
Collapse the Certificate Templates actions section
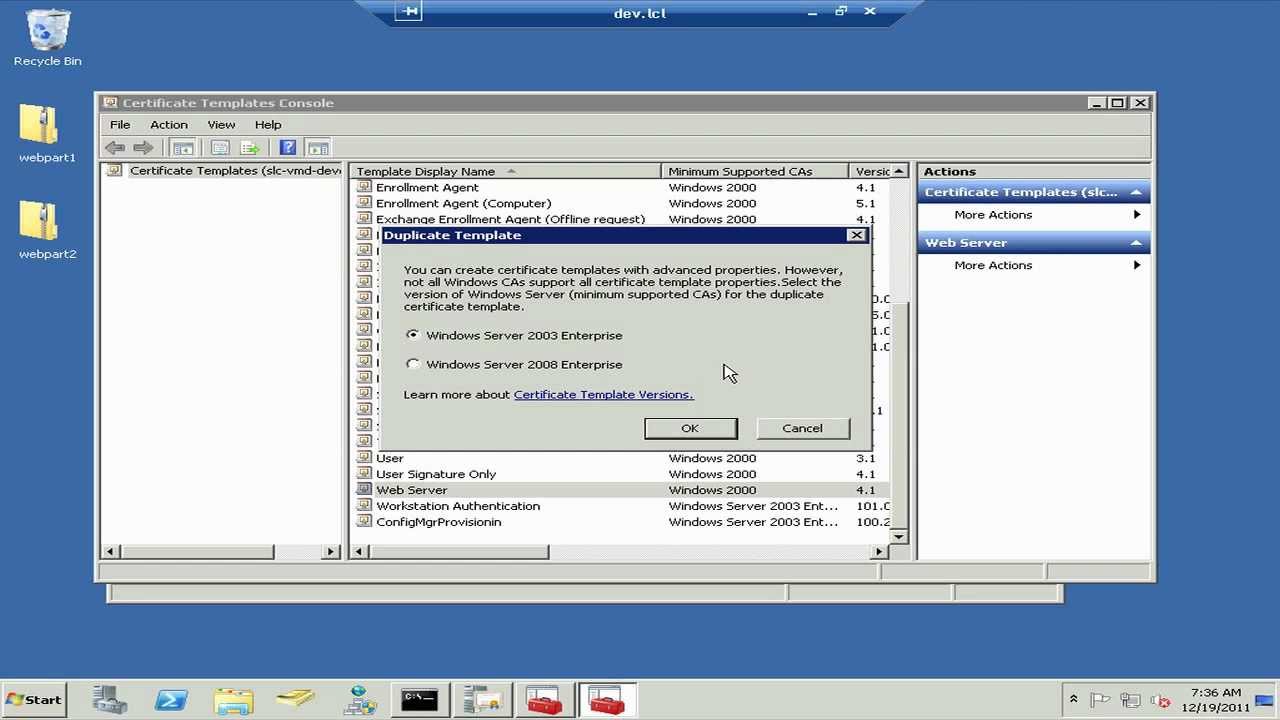pyautogui.click(x=1136, y=192)
